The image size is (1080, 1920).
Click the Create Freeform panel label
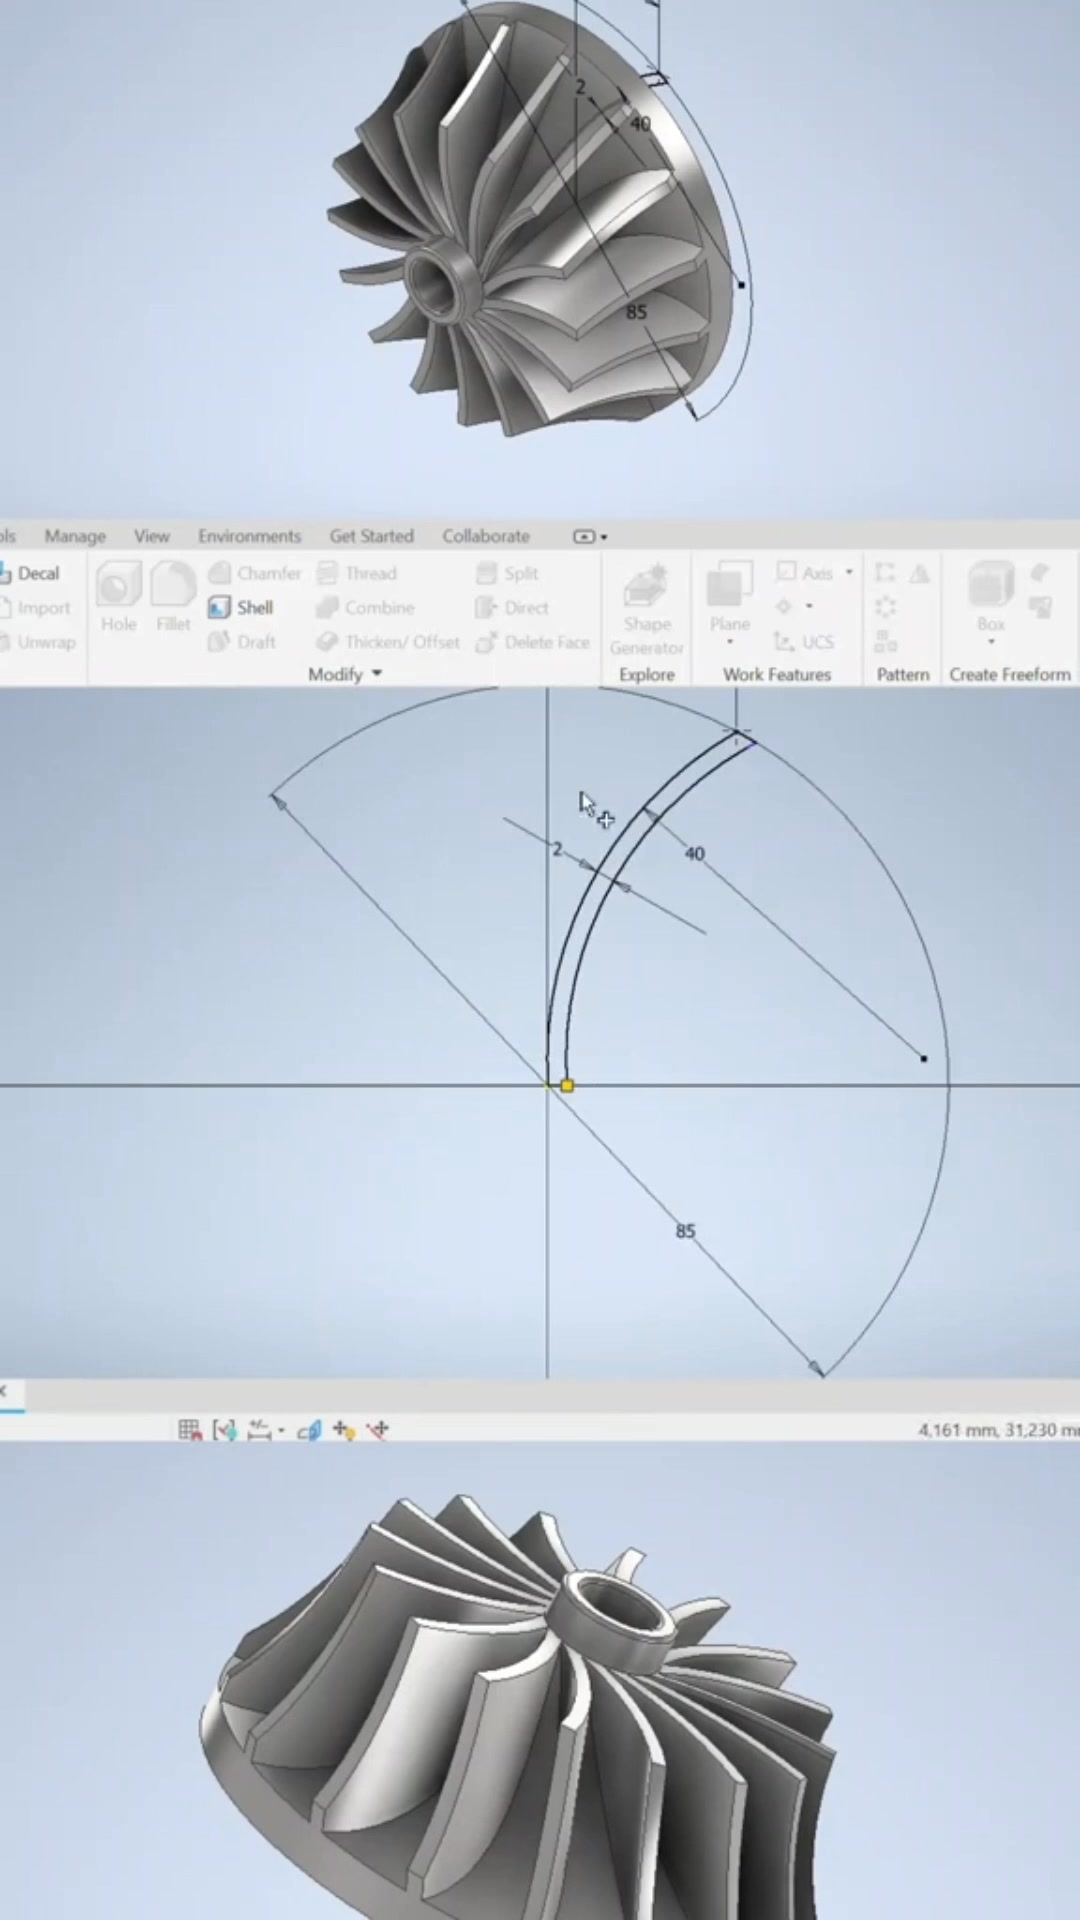pyautogui.click(x=1010, y=675)
